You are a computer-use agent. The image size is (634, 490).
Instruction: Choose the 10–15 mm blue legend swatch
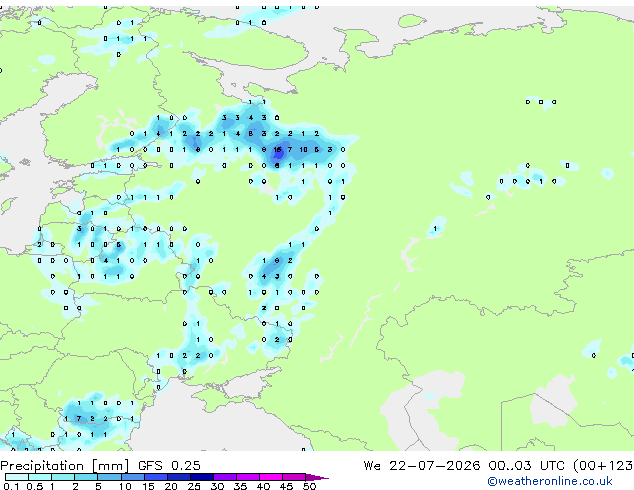(132, 477)
